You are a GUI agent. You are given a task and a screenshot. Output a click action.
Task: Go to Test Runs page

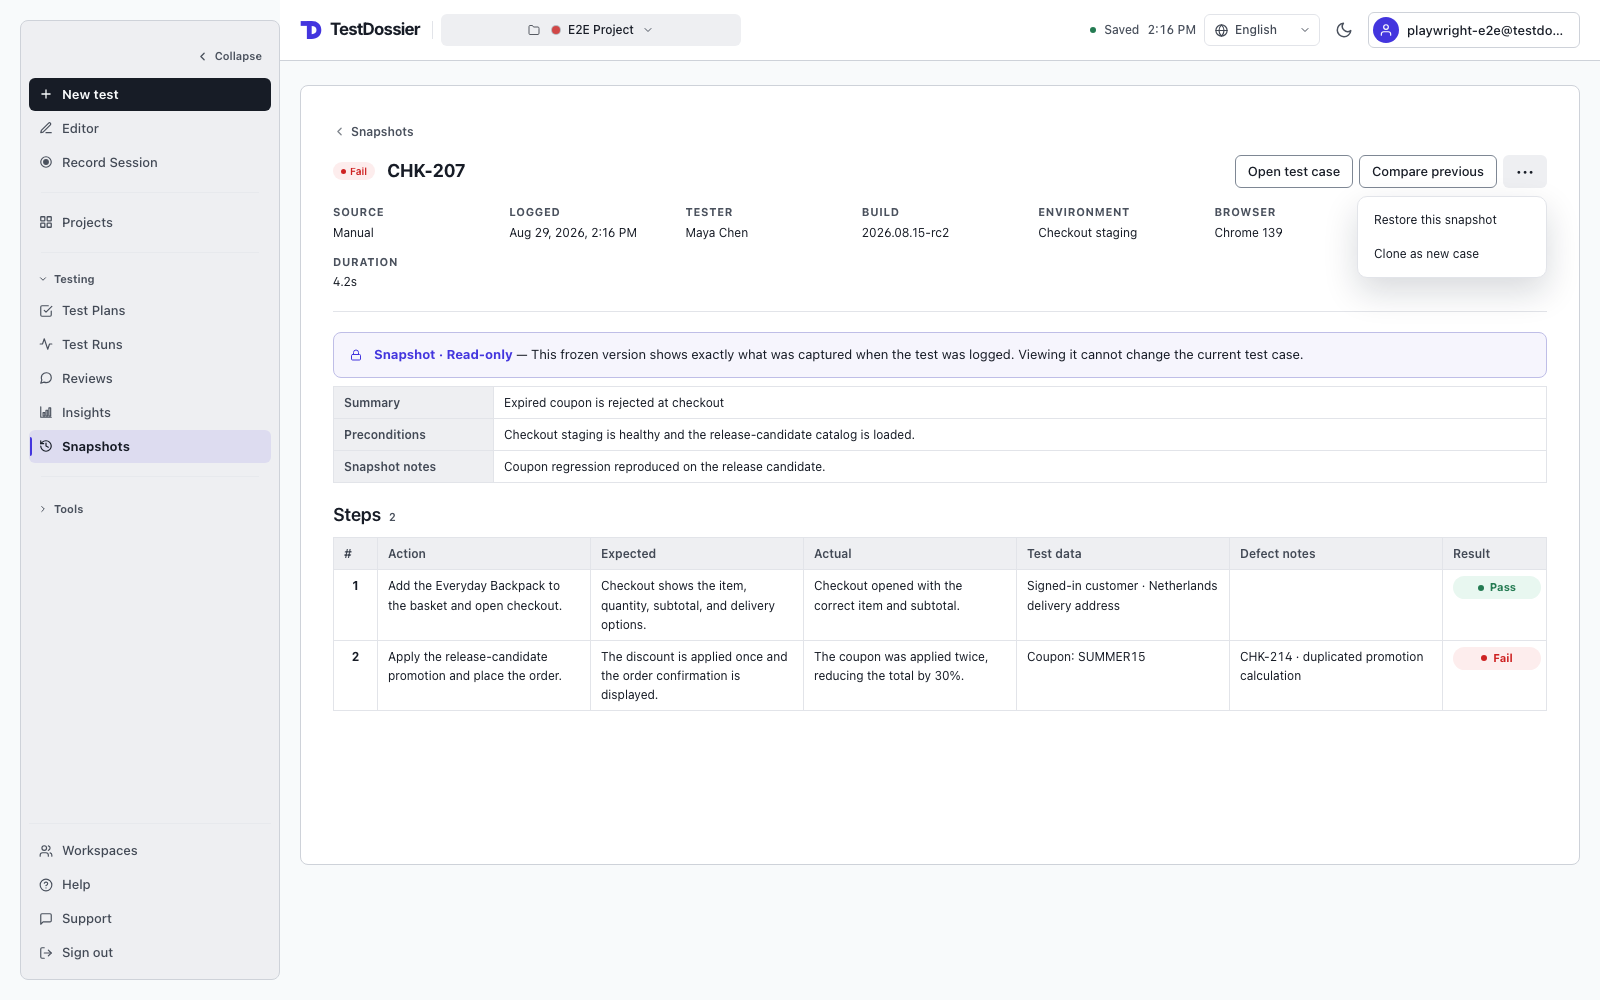pyautogui.click(x=150, y=344)
